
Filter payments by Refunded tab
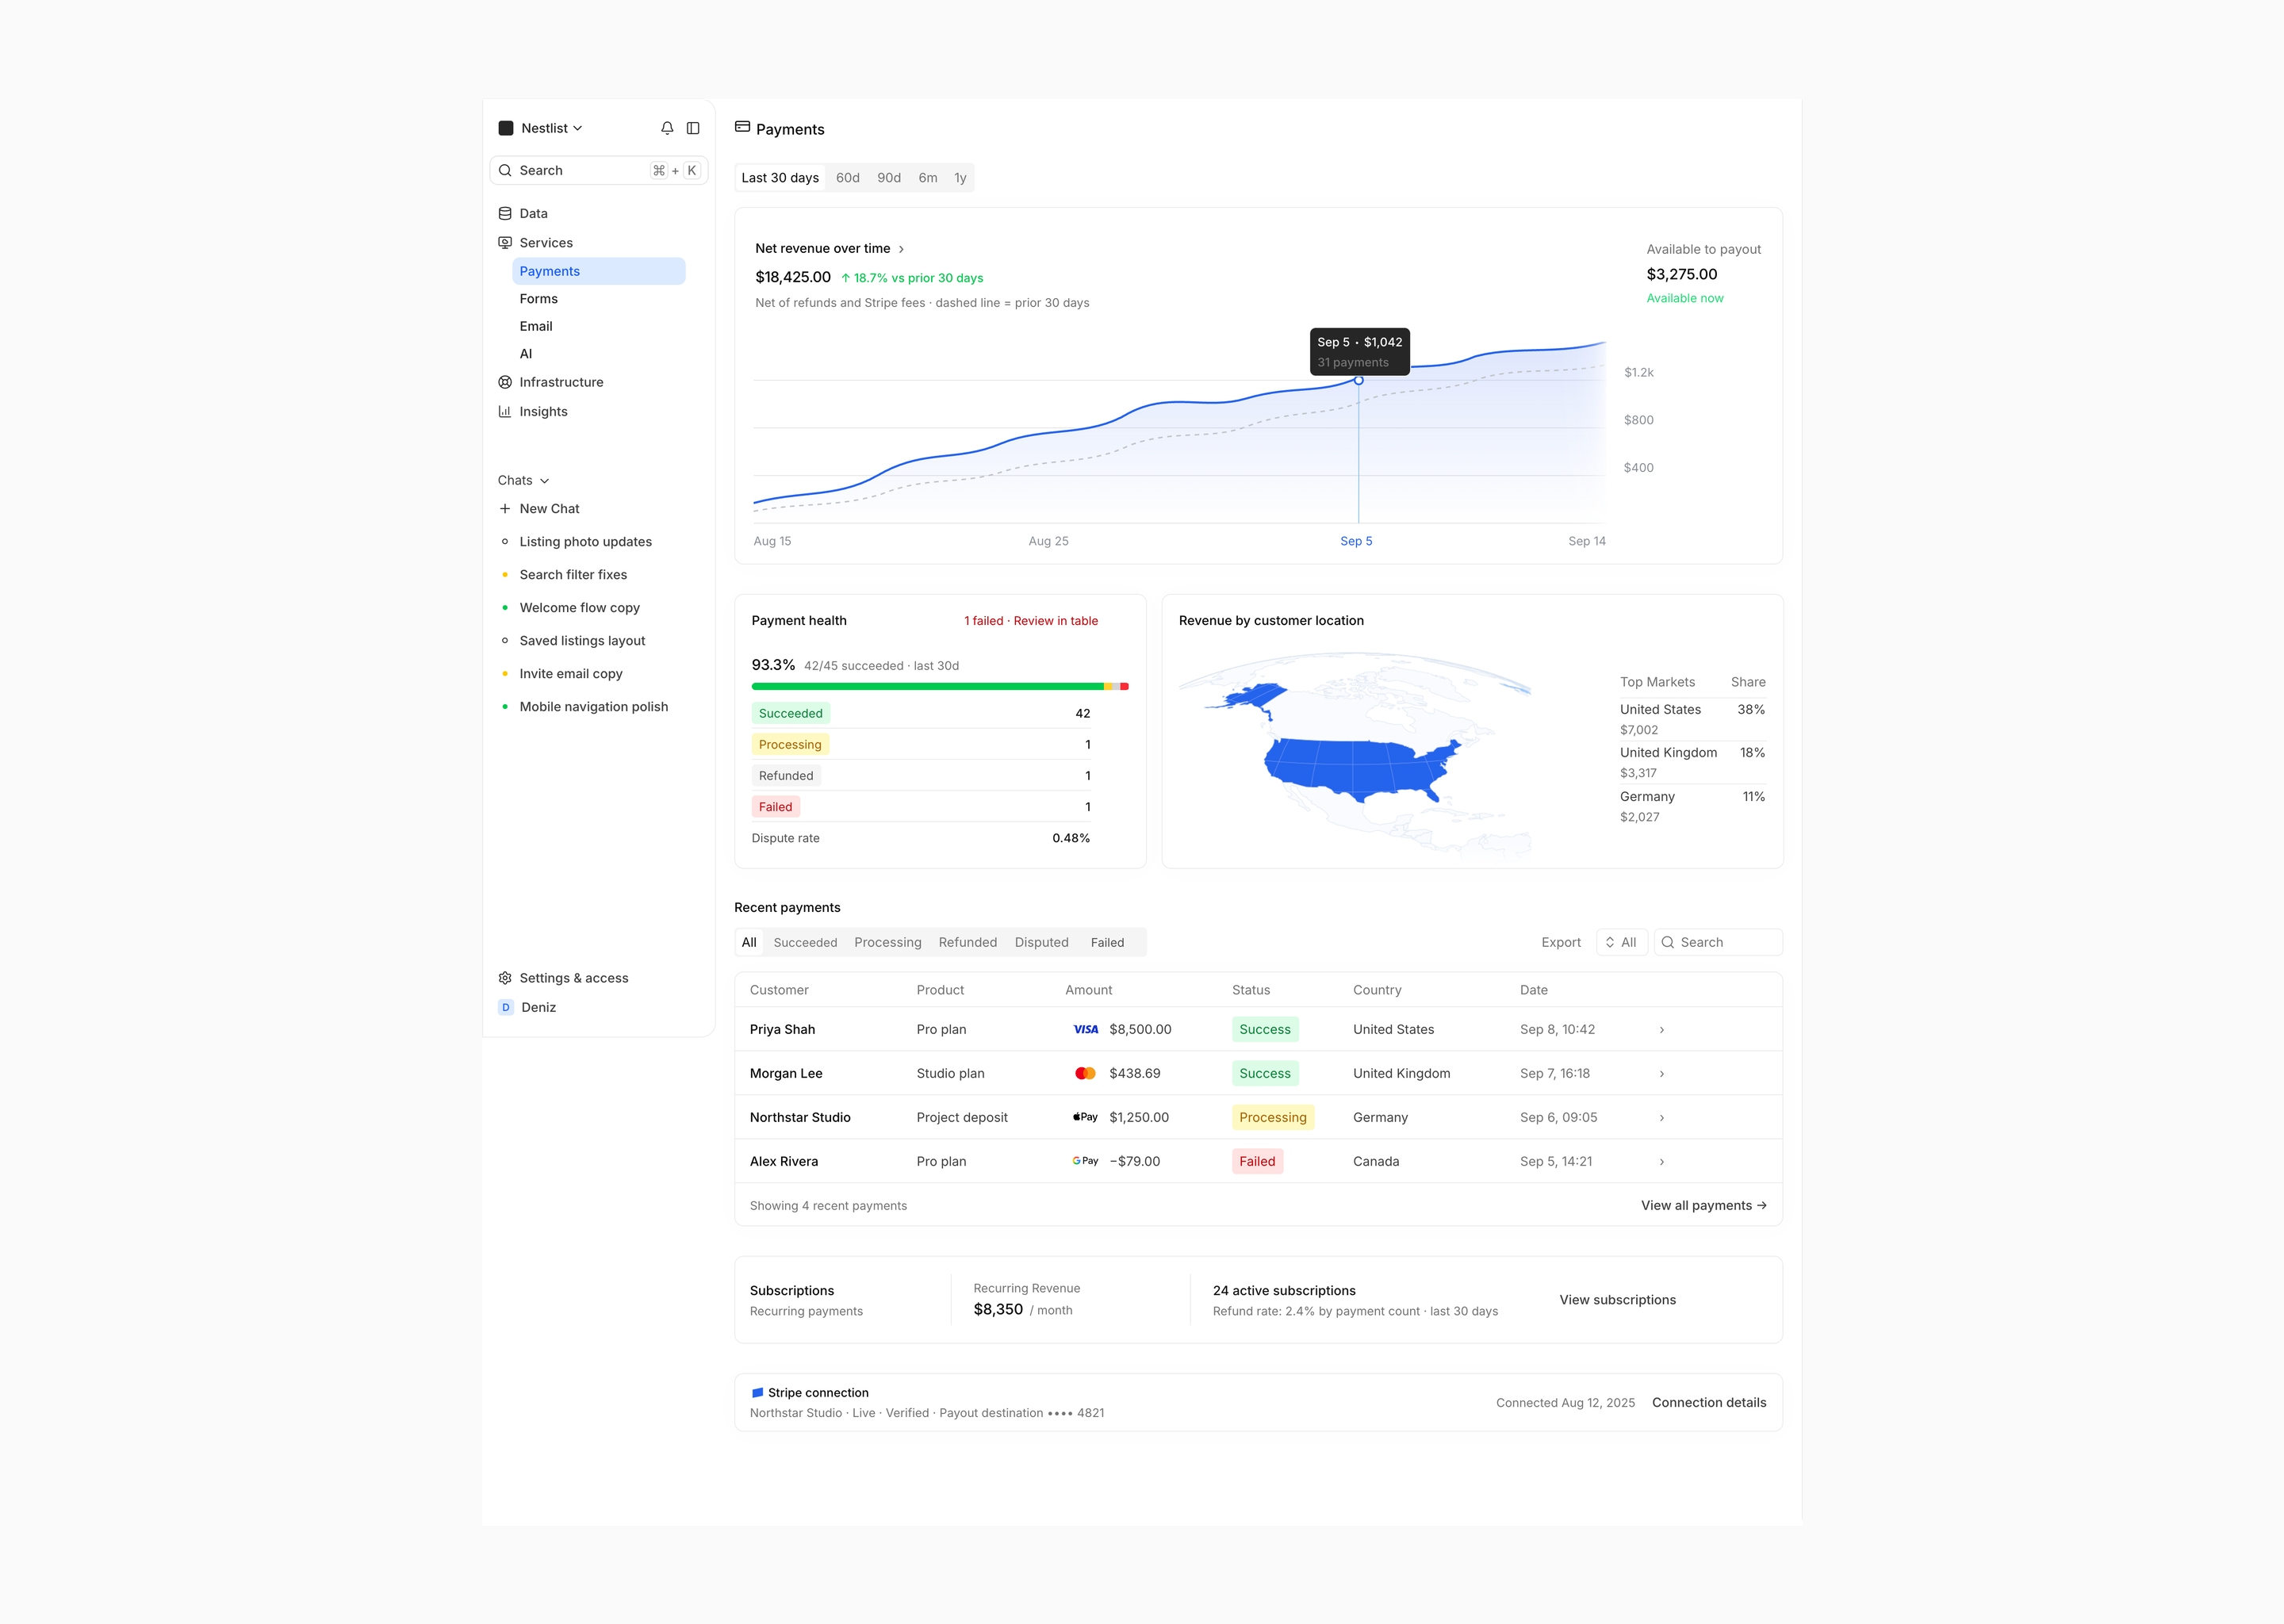(968, 942)
